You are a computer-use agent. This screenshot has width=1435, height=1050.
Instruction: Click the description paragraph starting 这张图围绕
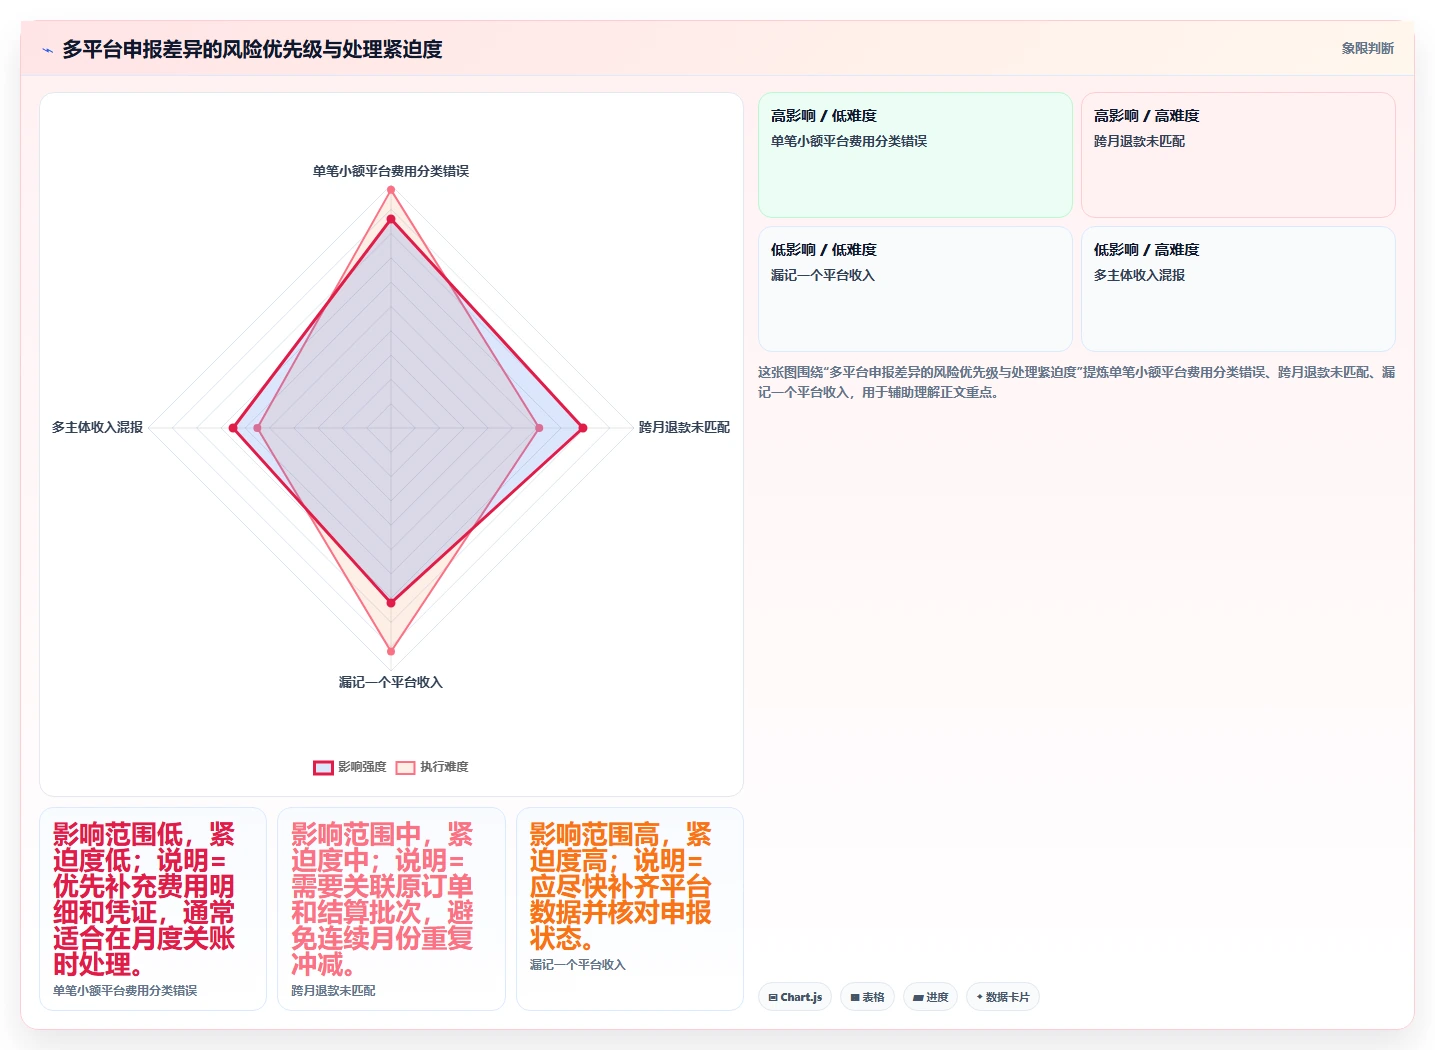pyautogui.click(x=1076, y=382)
